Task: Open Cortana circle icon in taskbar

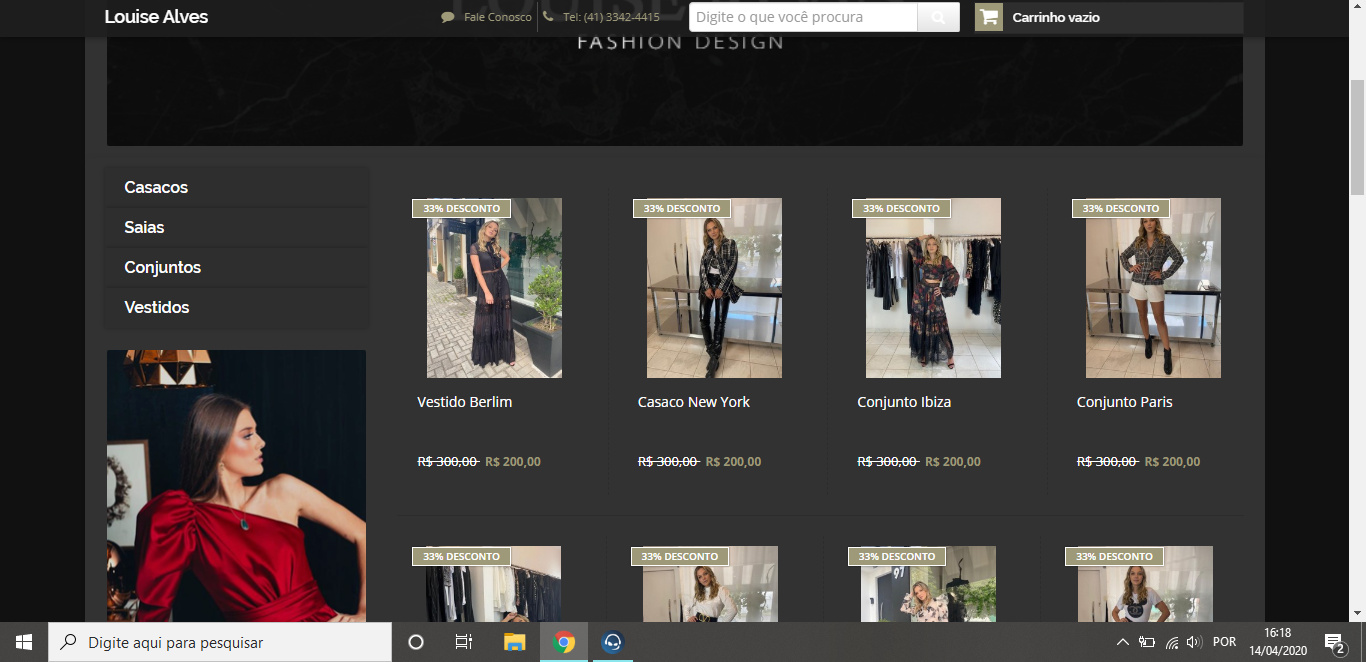Action: click(x=416, y=642)
